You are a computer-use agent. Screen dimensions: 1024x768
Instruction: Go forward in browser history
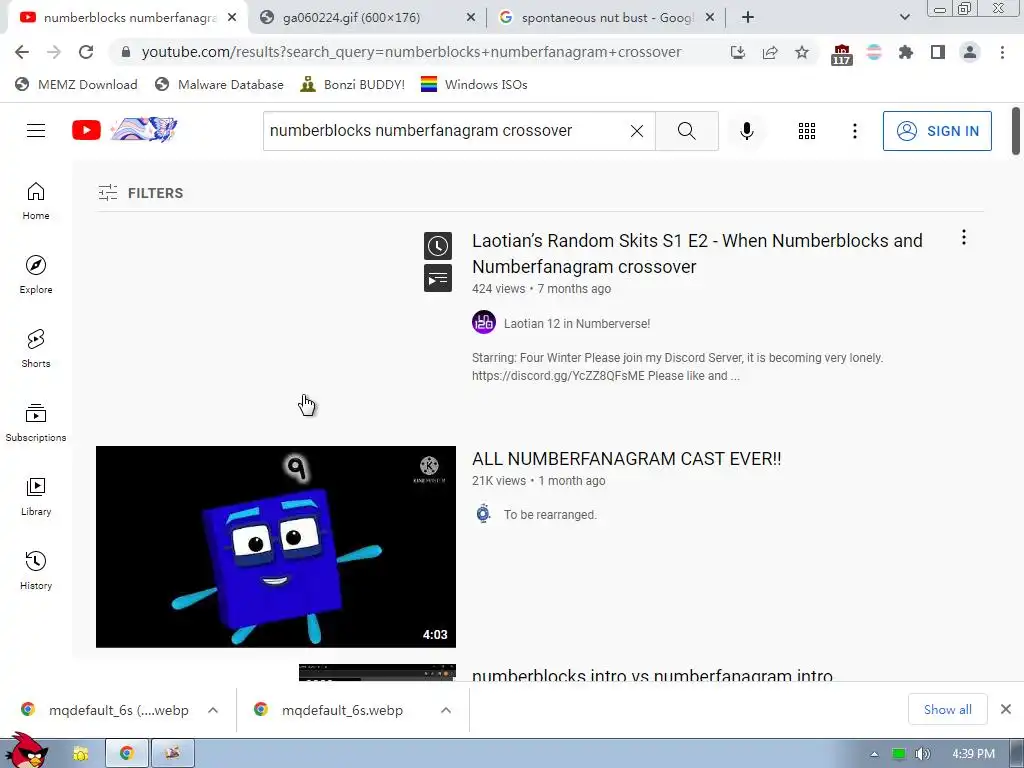(54, 52)
